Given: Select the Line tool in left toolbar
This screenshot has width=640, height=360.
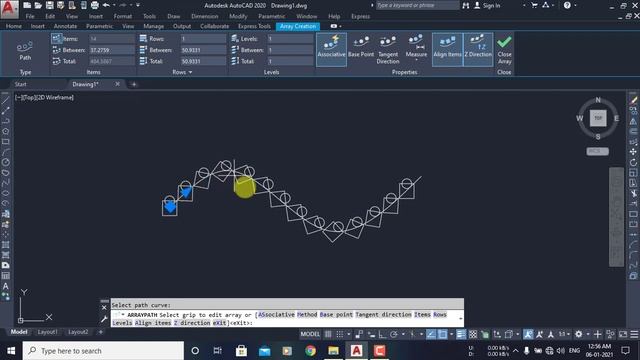Looking at the screenshot, I should pyautogui.click(x=5, y=100).
